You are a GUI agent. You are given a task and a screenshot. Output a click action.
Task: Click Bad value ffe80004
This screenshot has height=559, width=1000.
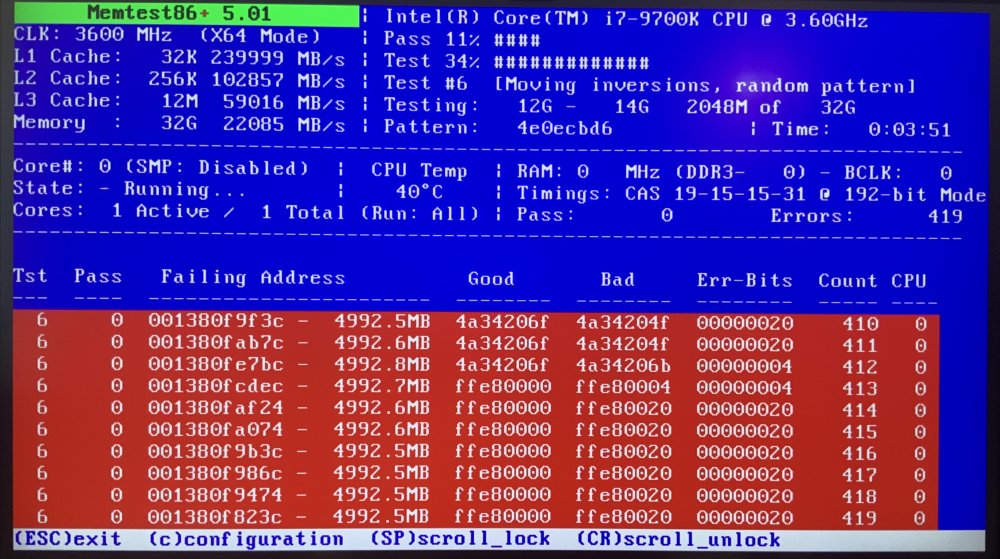coord(622,387)
